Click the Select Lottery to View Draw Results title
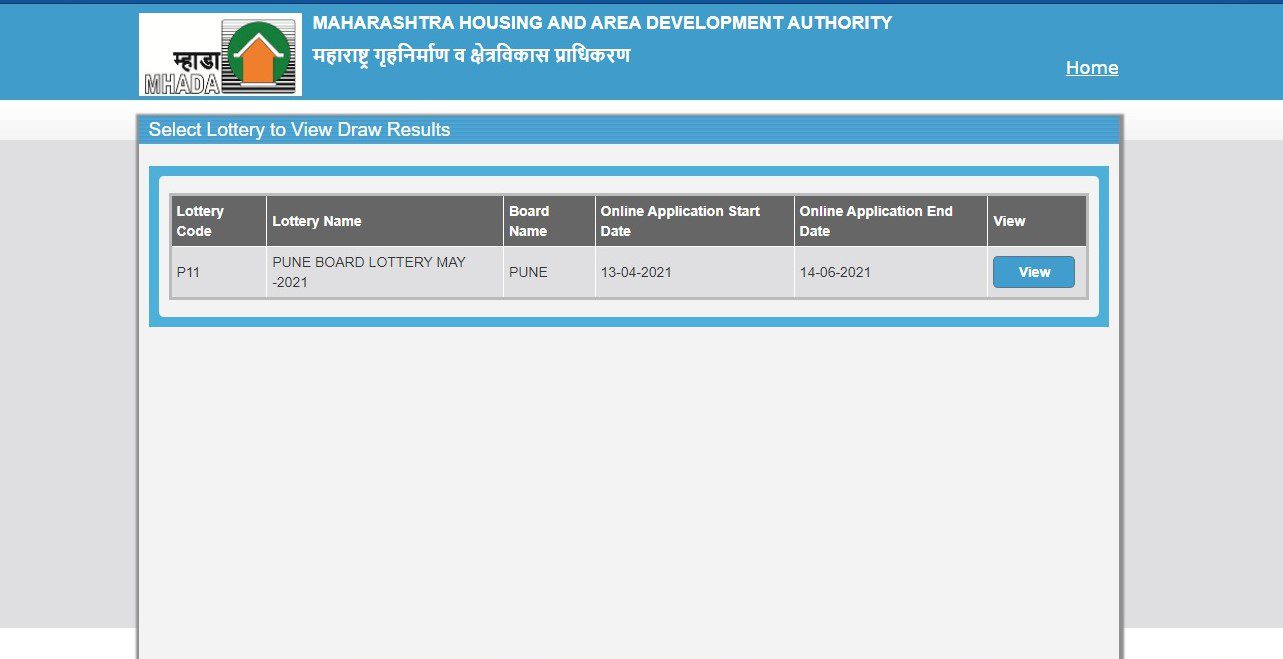 point(300,129)
